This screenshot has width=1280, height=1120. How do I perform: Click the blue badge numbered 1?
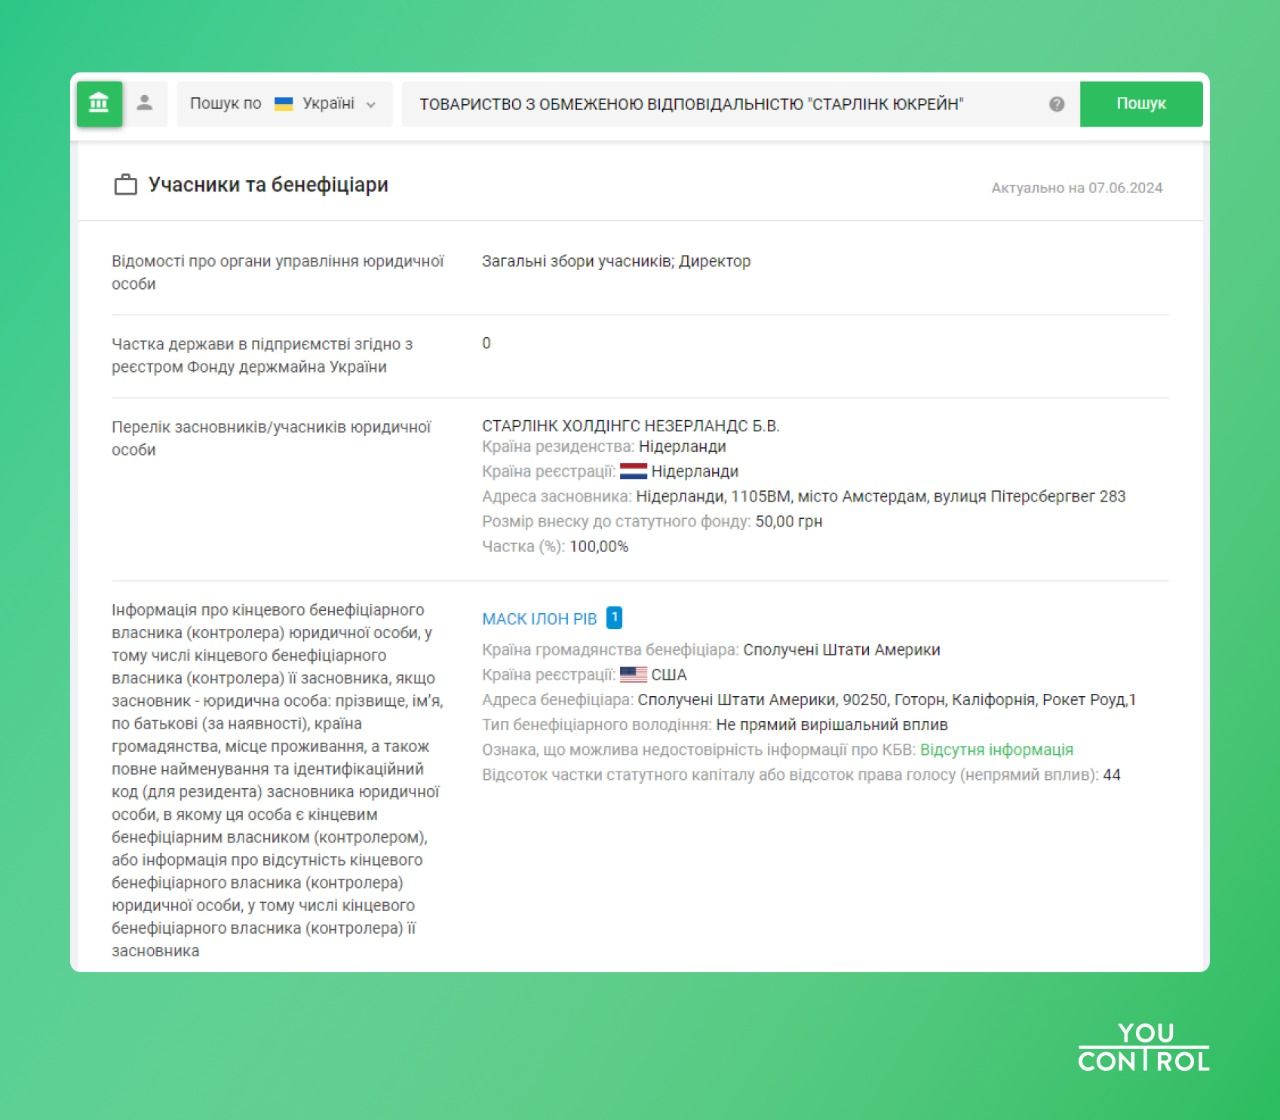tap(614, 618)
